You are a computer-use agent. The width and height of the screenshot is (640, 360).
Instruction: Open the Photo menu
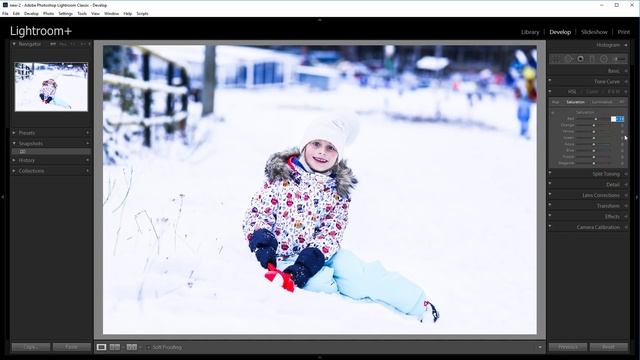tap(48, 13)
